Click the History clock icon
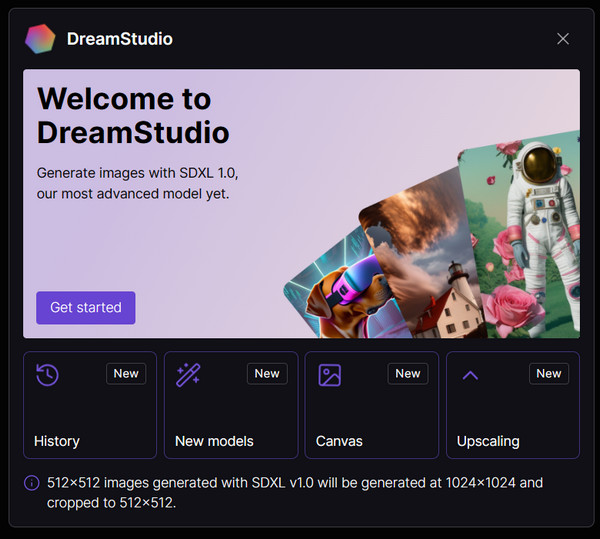Screen dimensions: 600x539 click(47, 375)
